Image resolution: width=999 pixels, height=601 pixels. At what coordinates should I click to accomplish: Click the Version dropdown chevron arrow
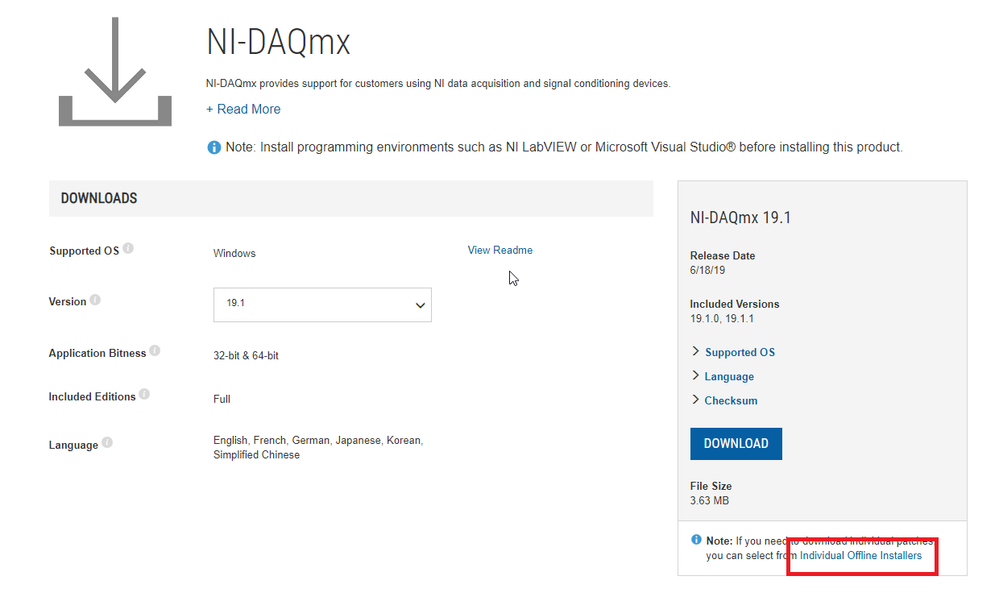pyautogui.click(x=420, y=306)
